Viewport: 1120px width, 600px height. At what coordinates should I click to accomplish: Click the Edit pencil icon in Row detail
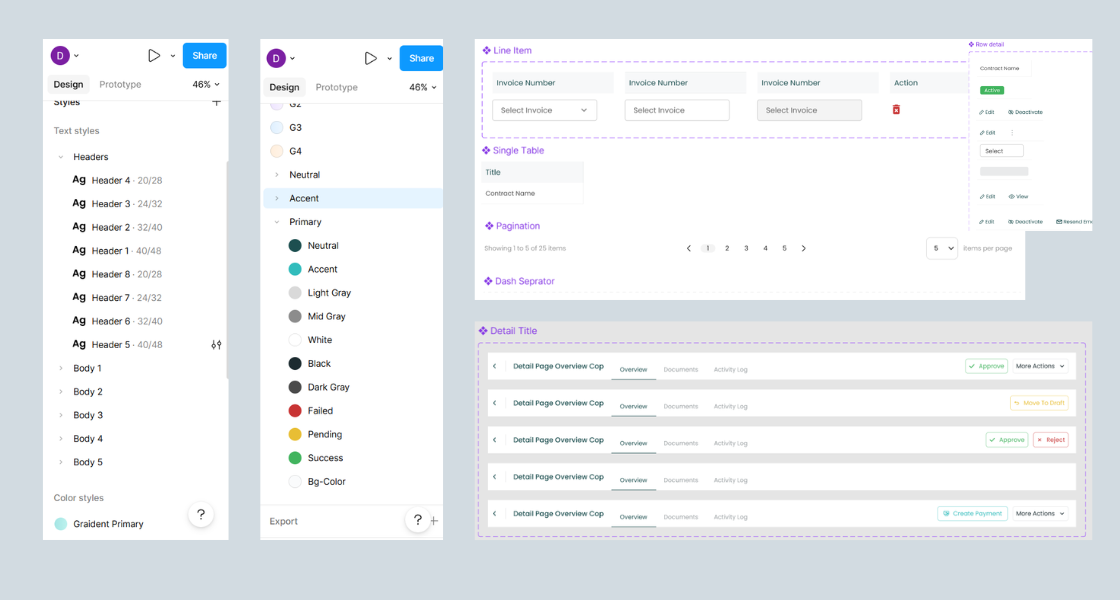click(x=982, y=112)
